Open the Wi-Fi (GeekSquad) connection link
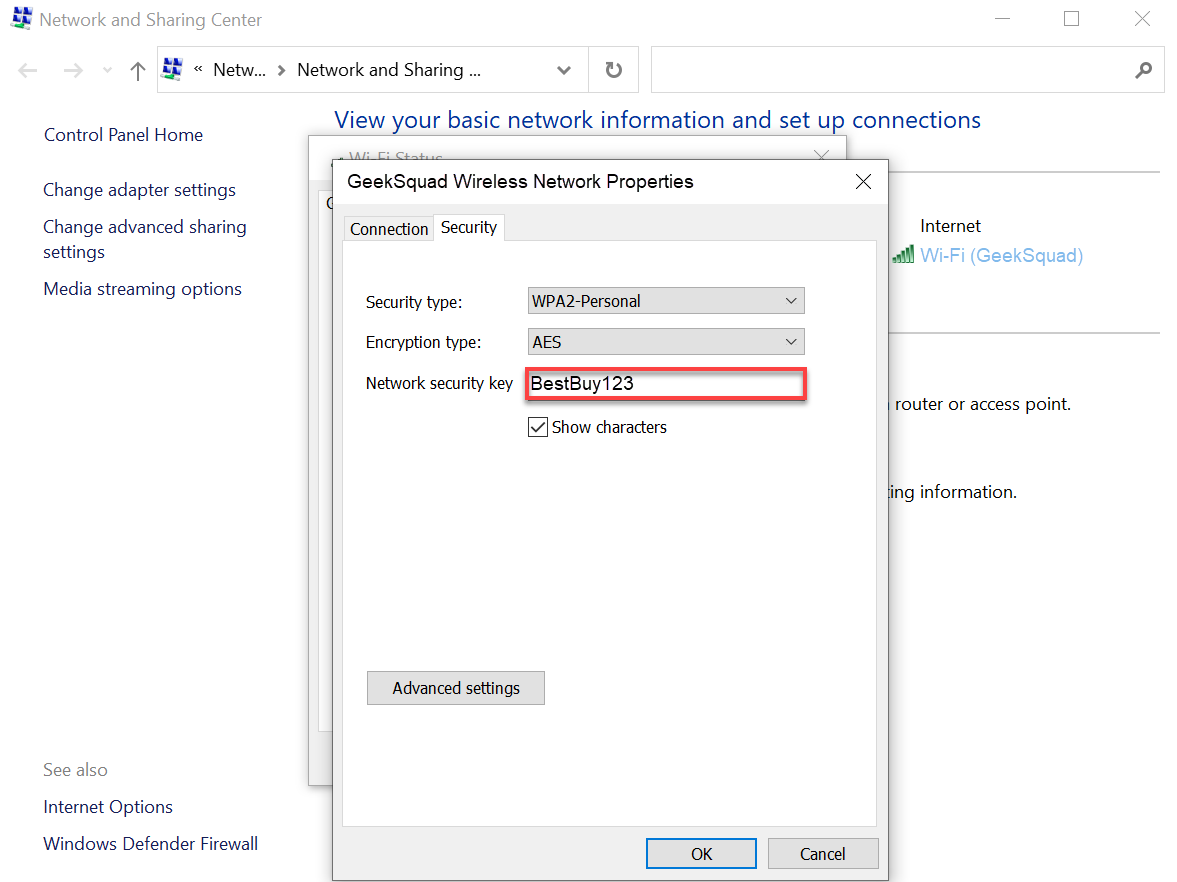This screenshot has width=1177, height=882. coord(1001,255)
